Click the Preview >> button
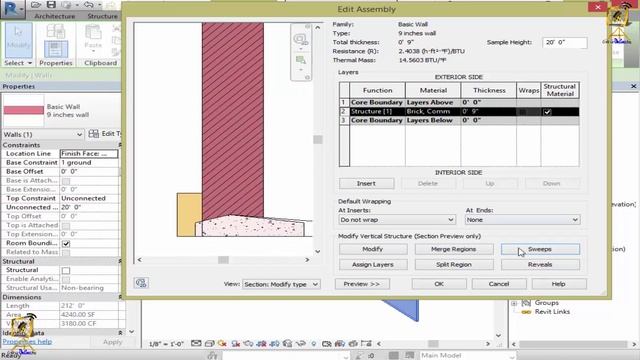This screenshot has width=640, height=360. 362,284
